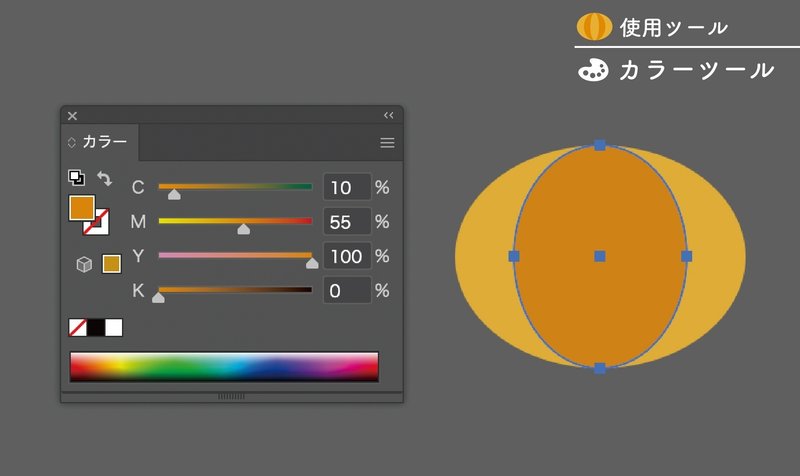The height and width of the screenshot is (476, 800).
Task: Collapse the panel with double arrows
Action: coord(389,115)
